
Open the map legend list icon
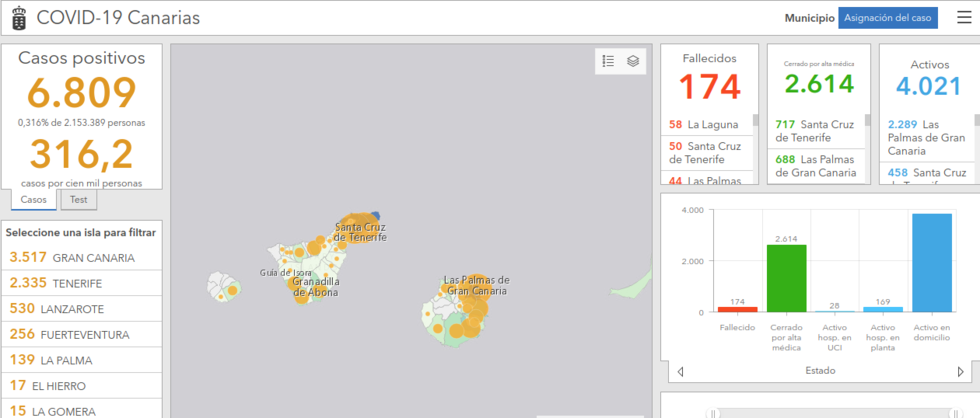[608, 62]
